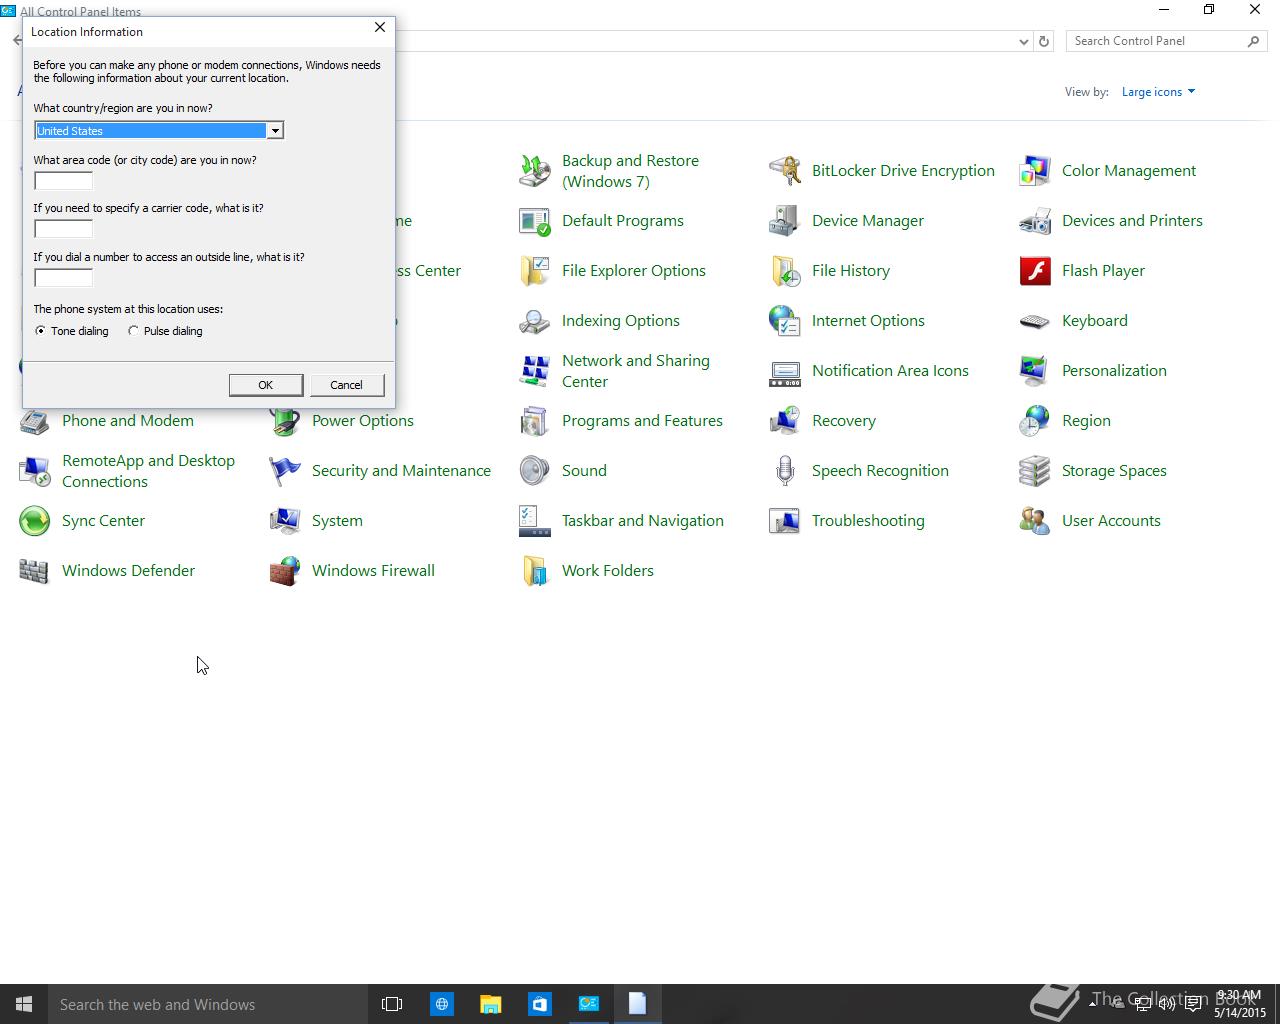Image resolution: width=1280 pixels, height=1024 pixels.
Task: Expand the country/region dropdown
Action: pyautogui.click(x=274, y=131)
